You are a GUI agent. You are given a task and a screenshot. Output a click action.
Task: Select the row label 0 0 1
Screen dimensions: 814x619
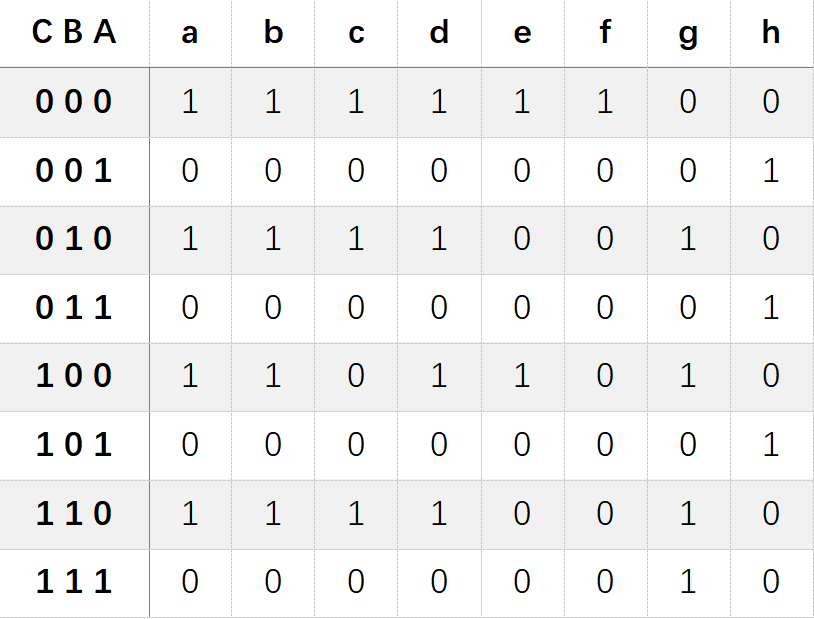(x=74, y=170)
